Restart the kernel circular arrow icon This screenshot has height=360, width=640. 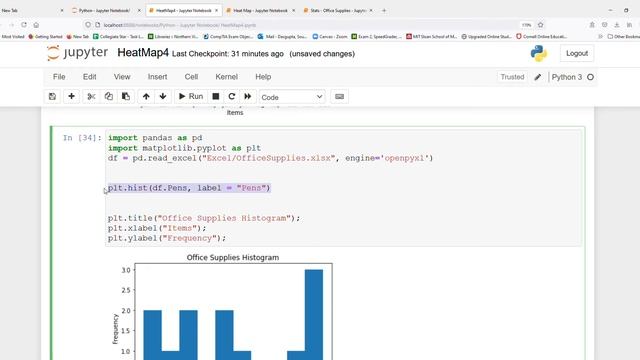pos(232,97)
